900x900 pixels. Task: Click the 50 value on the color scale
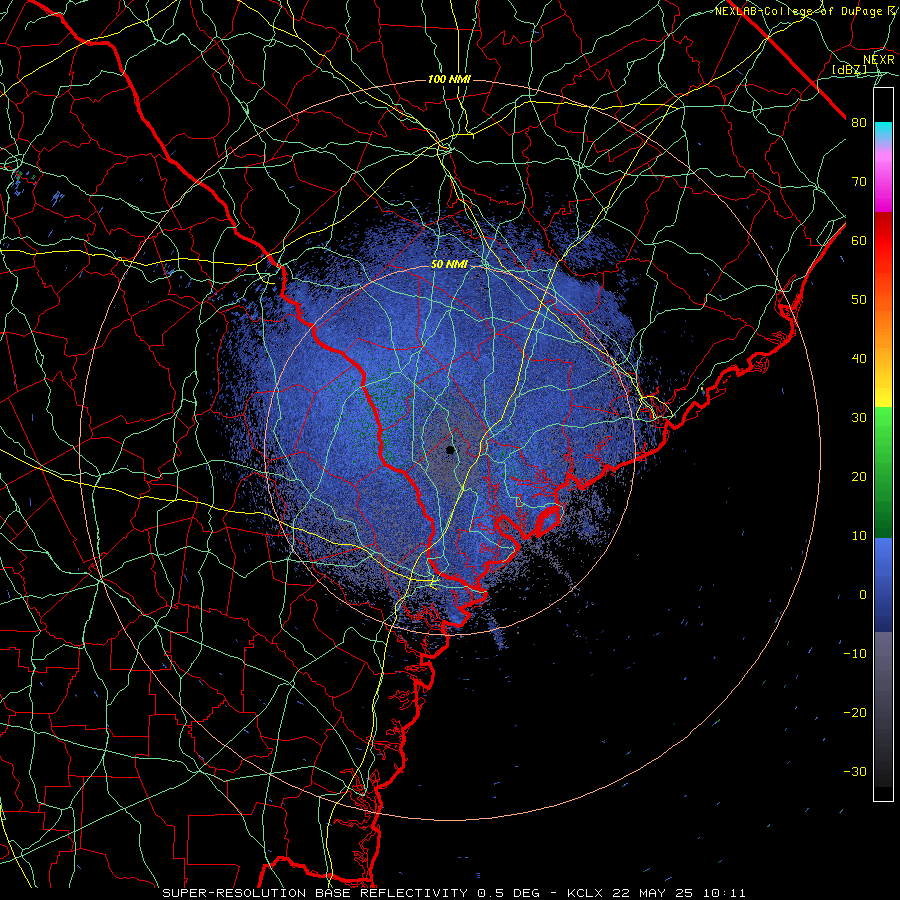point(859,300)
